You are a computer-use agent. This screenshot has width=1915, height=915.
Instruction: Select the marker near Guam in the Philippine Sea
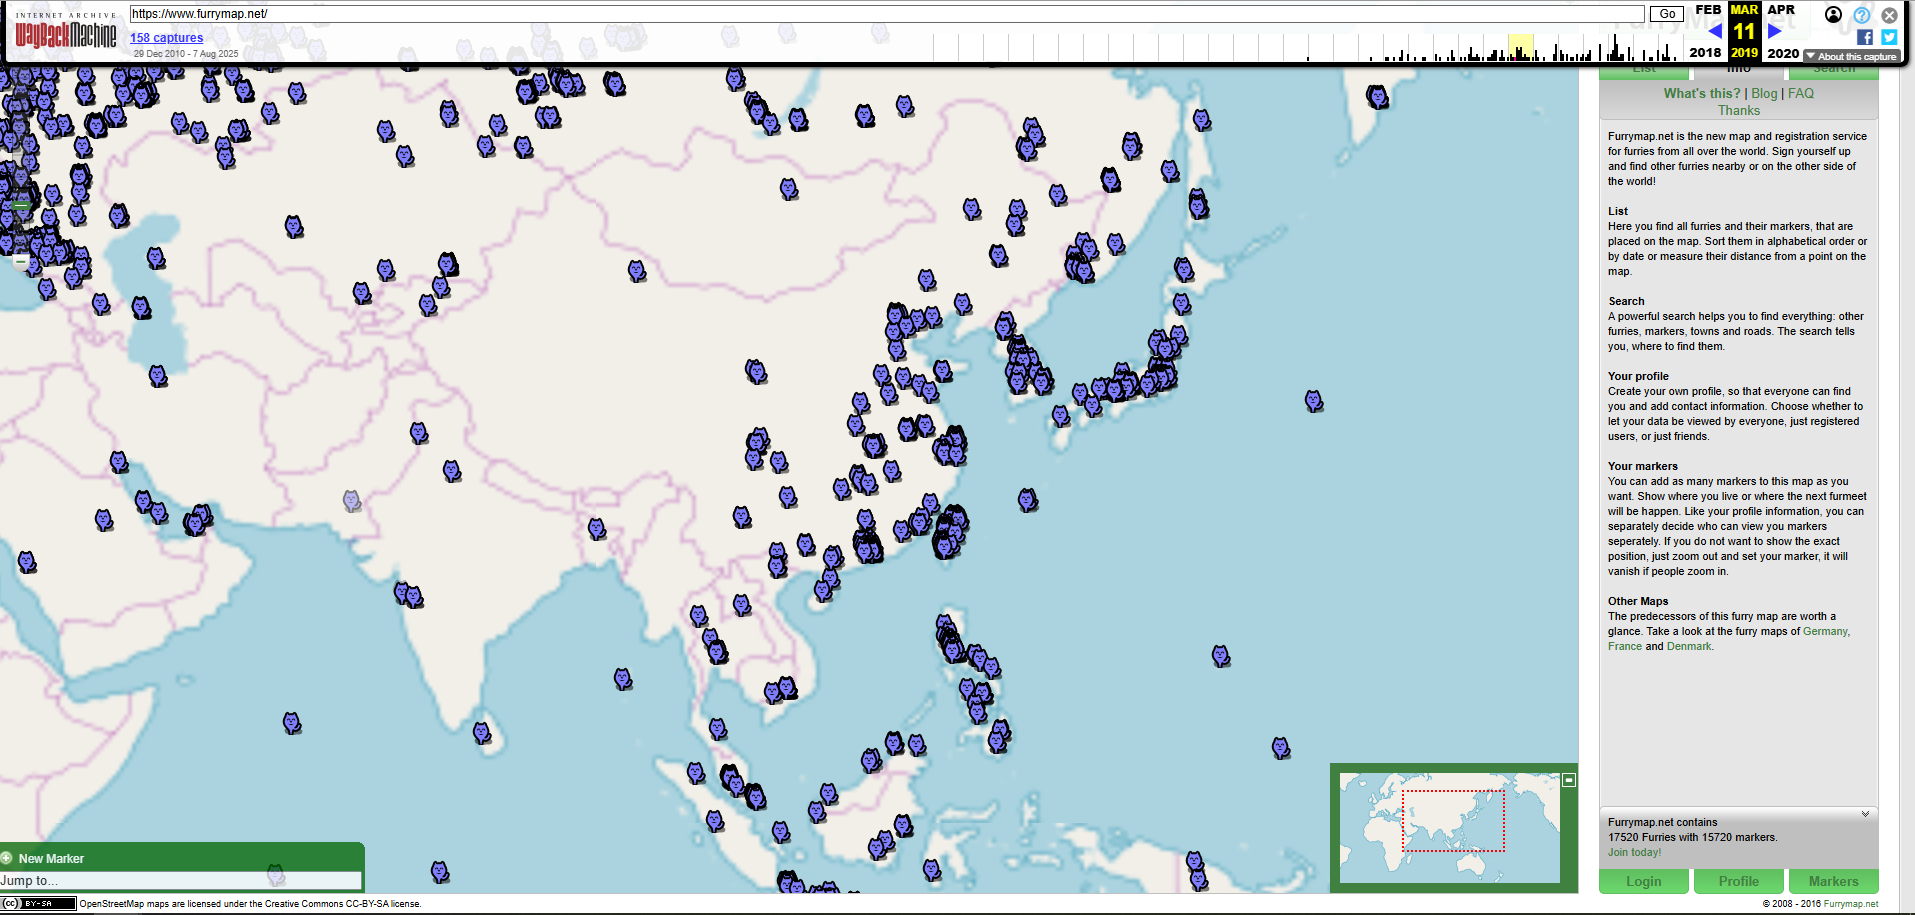1220,656
